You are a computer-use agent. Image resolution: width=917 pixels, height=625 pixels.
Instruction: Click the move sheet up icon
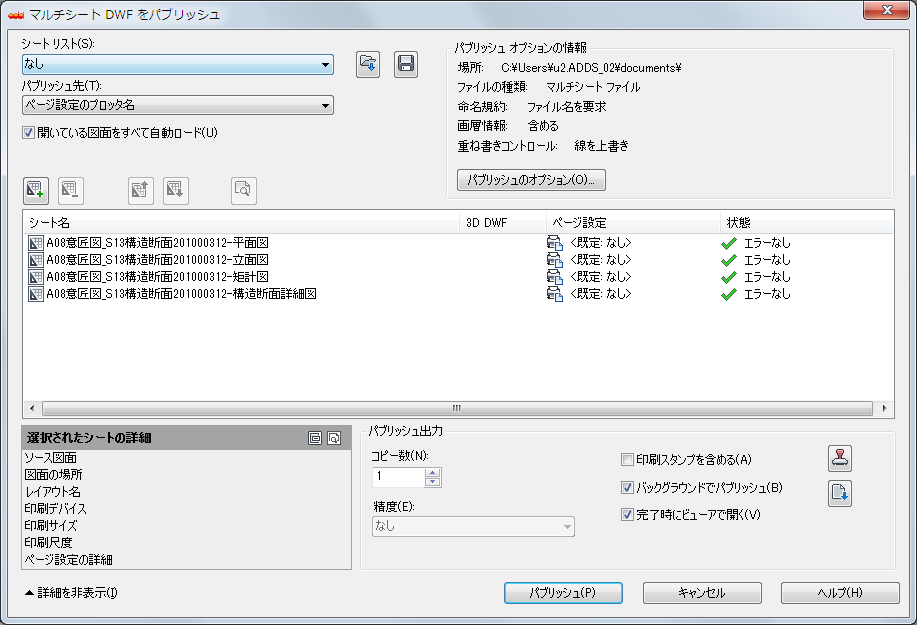[x=141, y=191]
